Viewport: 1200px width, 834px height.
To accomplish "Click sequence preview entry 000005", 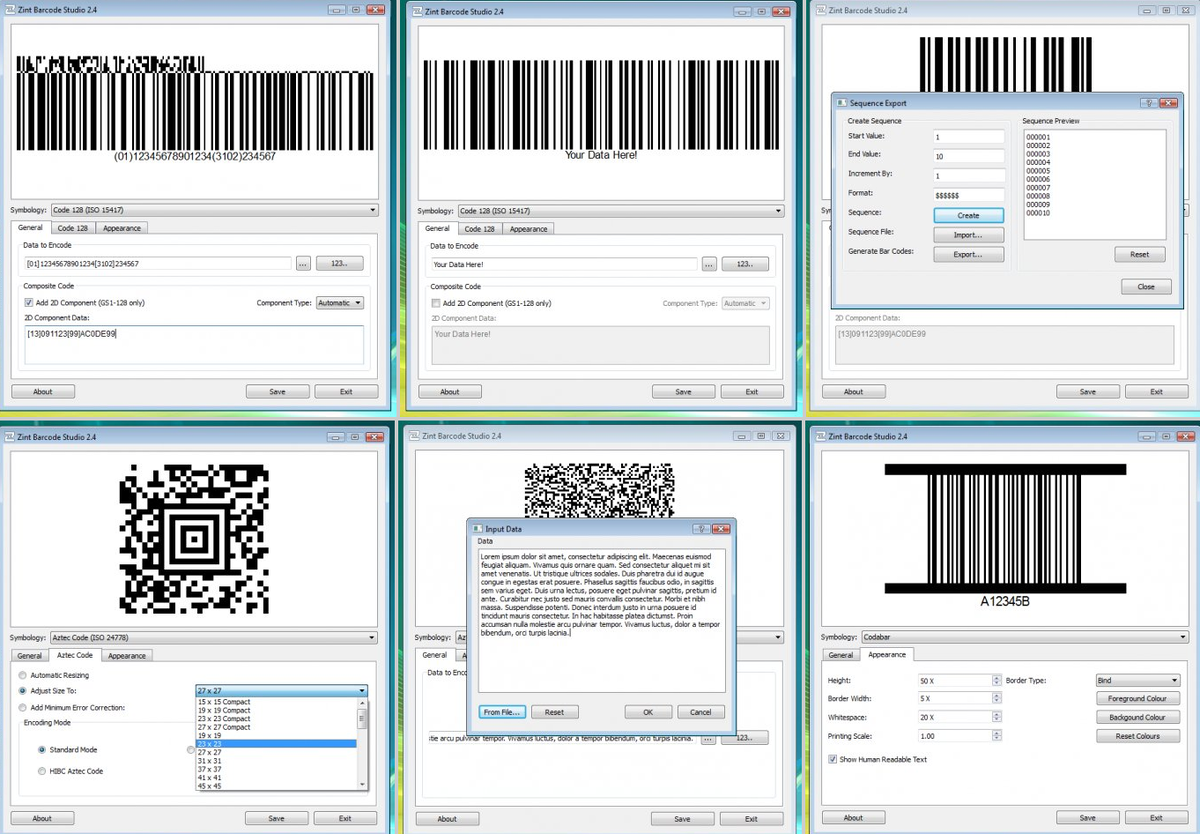I will point(1038,169).
